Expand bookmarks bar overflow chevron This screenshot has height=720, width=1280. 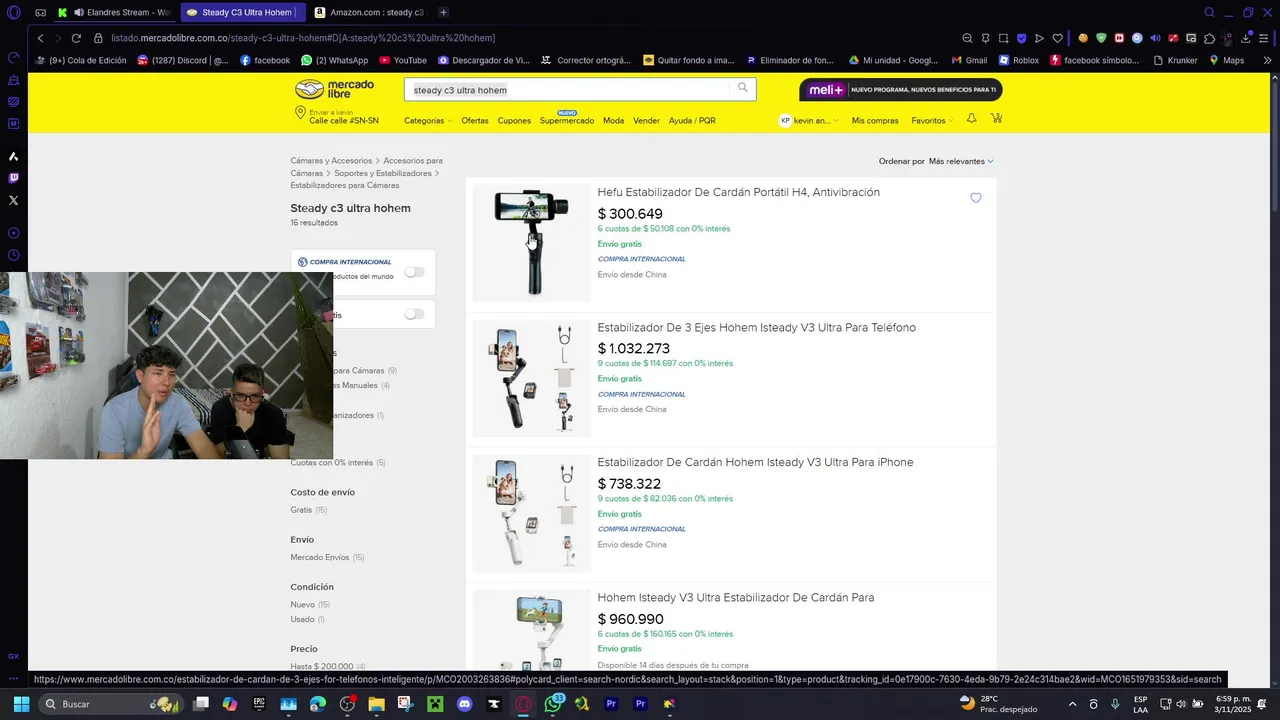click(x=1268, y=60)
